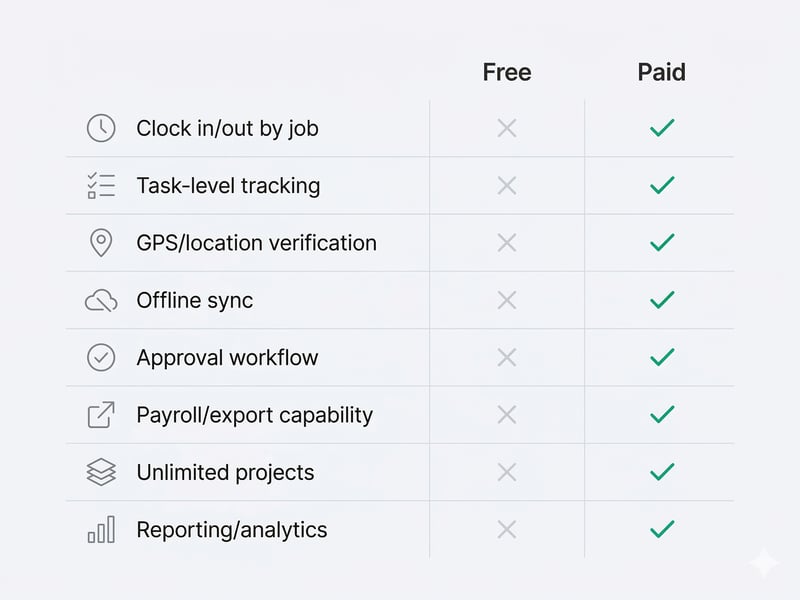Click the circled checkmark Approval workflow icon
The height and width of the screenshot is (600, 800).
coord(101,358)
